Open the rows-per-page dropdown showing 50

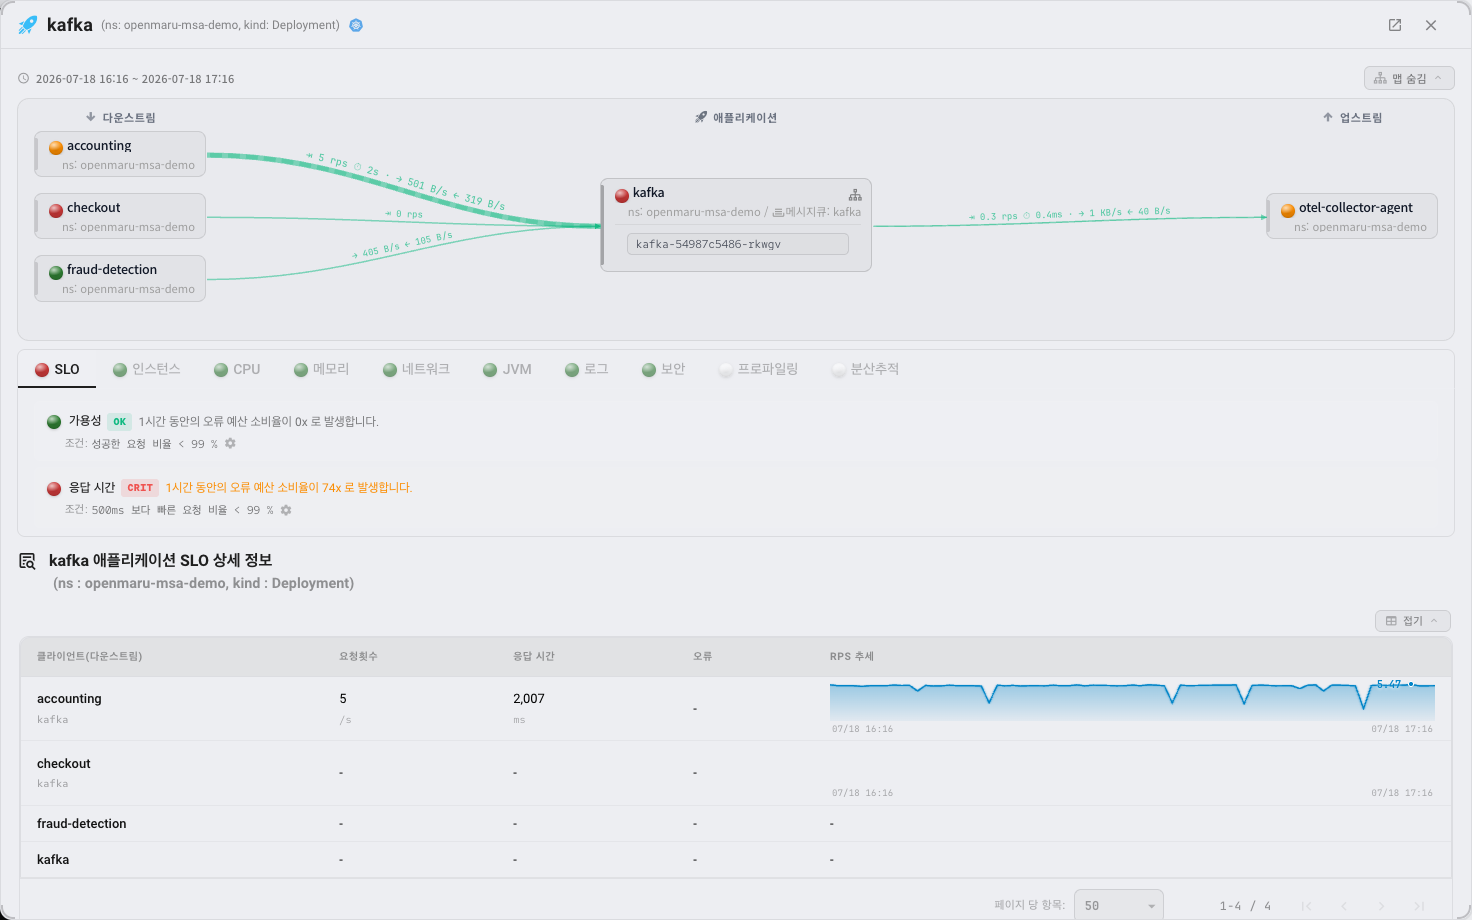pyautogui.click(x=1118, y=905)
